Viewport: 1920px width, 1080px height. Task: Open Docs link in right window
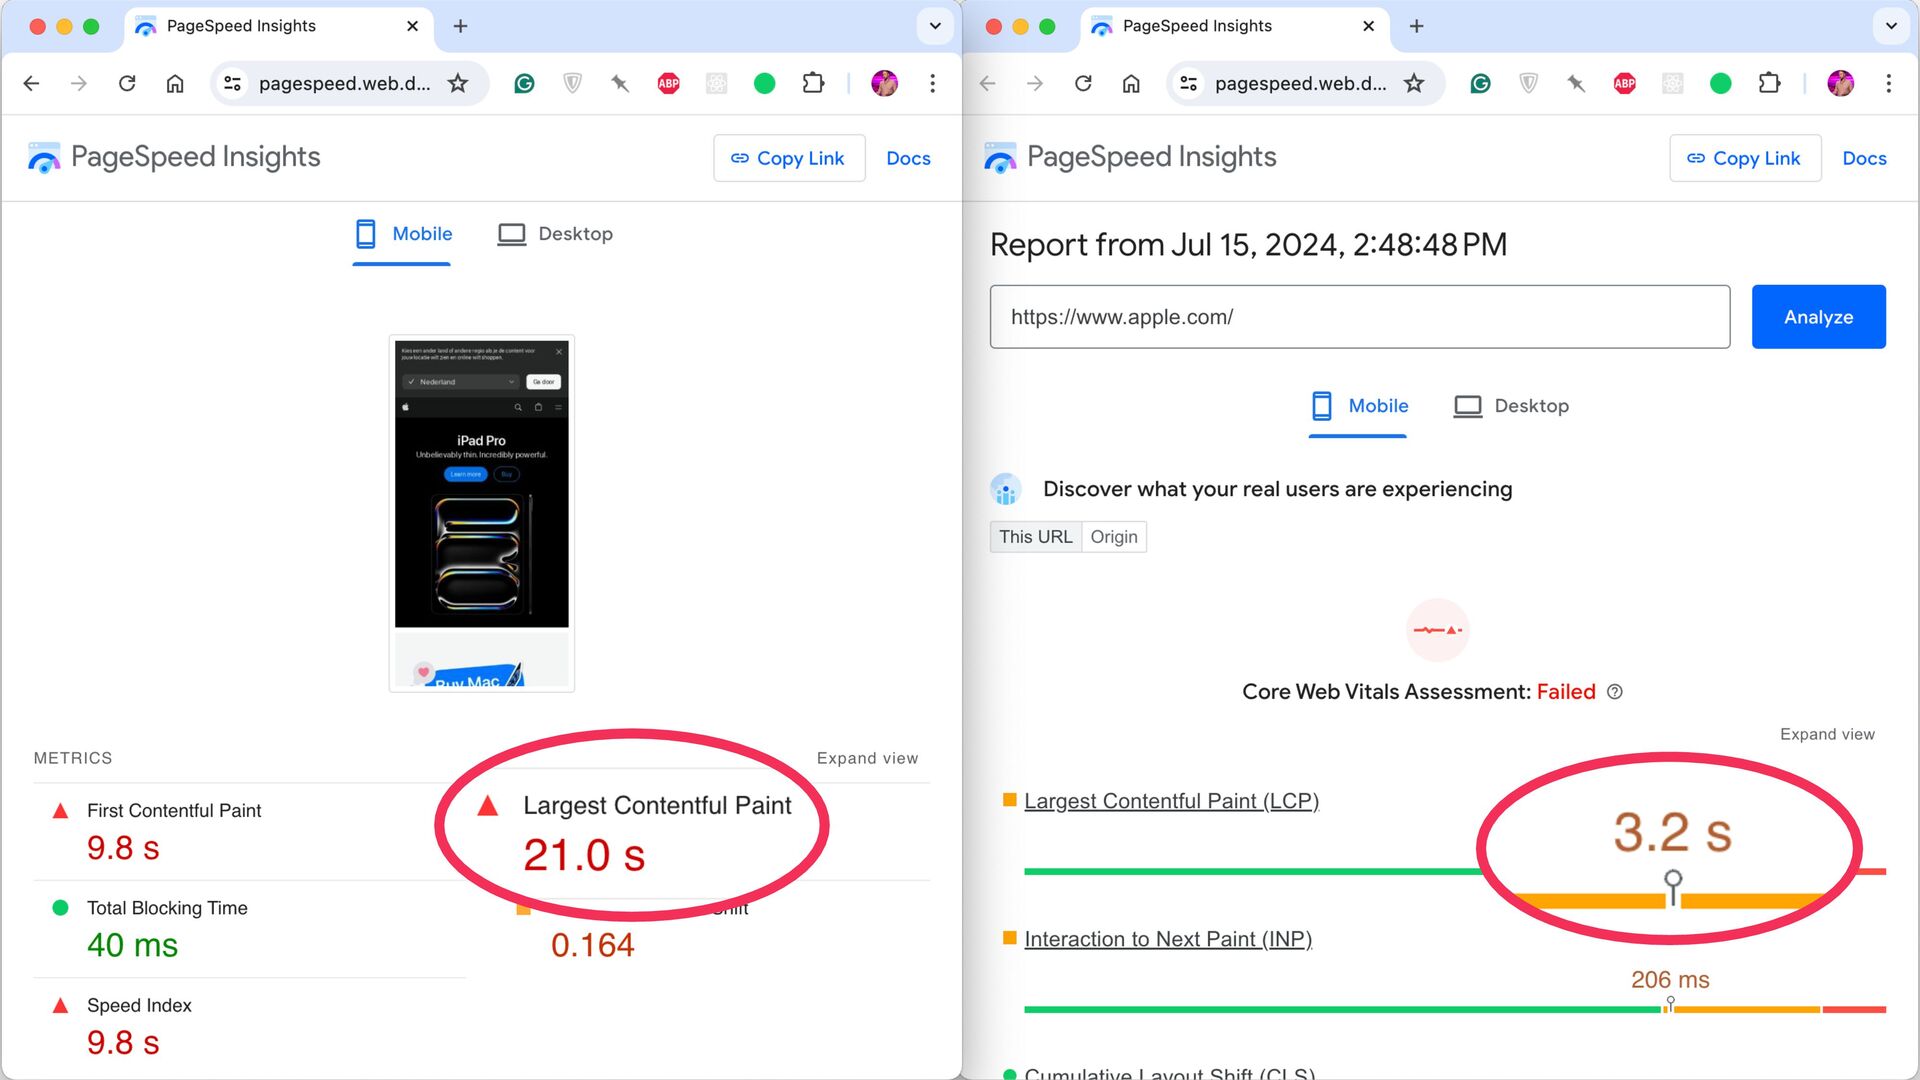pyautogui.click(x=1864, y=158)
